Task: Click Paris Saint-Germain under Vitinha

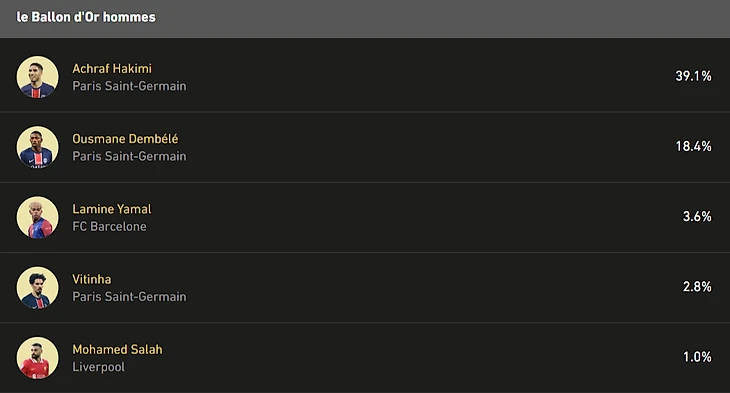Action: pyautogui.click(x=129, y=297)
